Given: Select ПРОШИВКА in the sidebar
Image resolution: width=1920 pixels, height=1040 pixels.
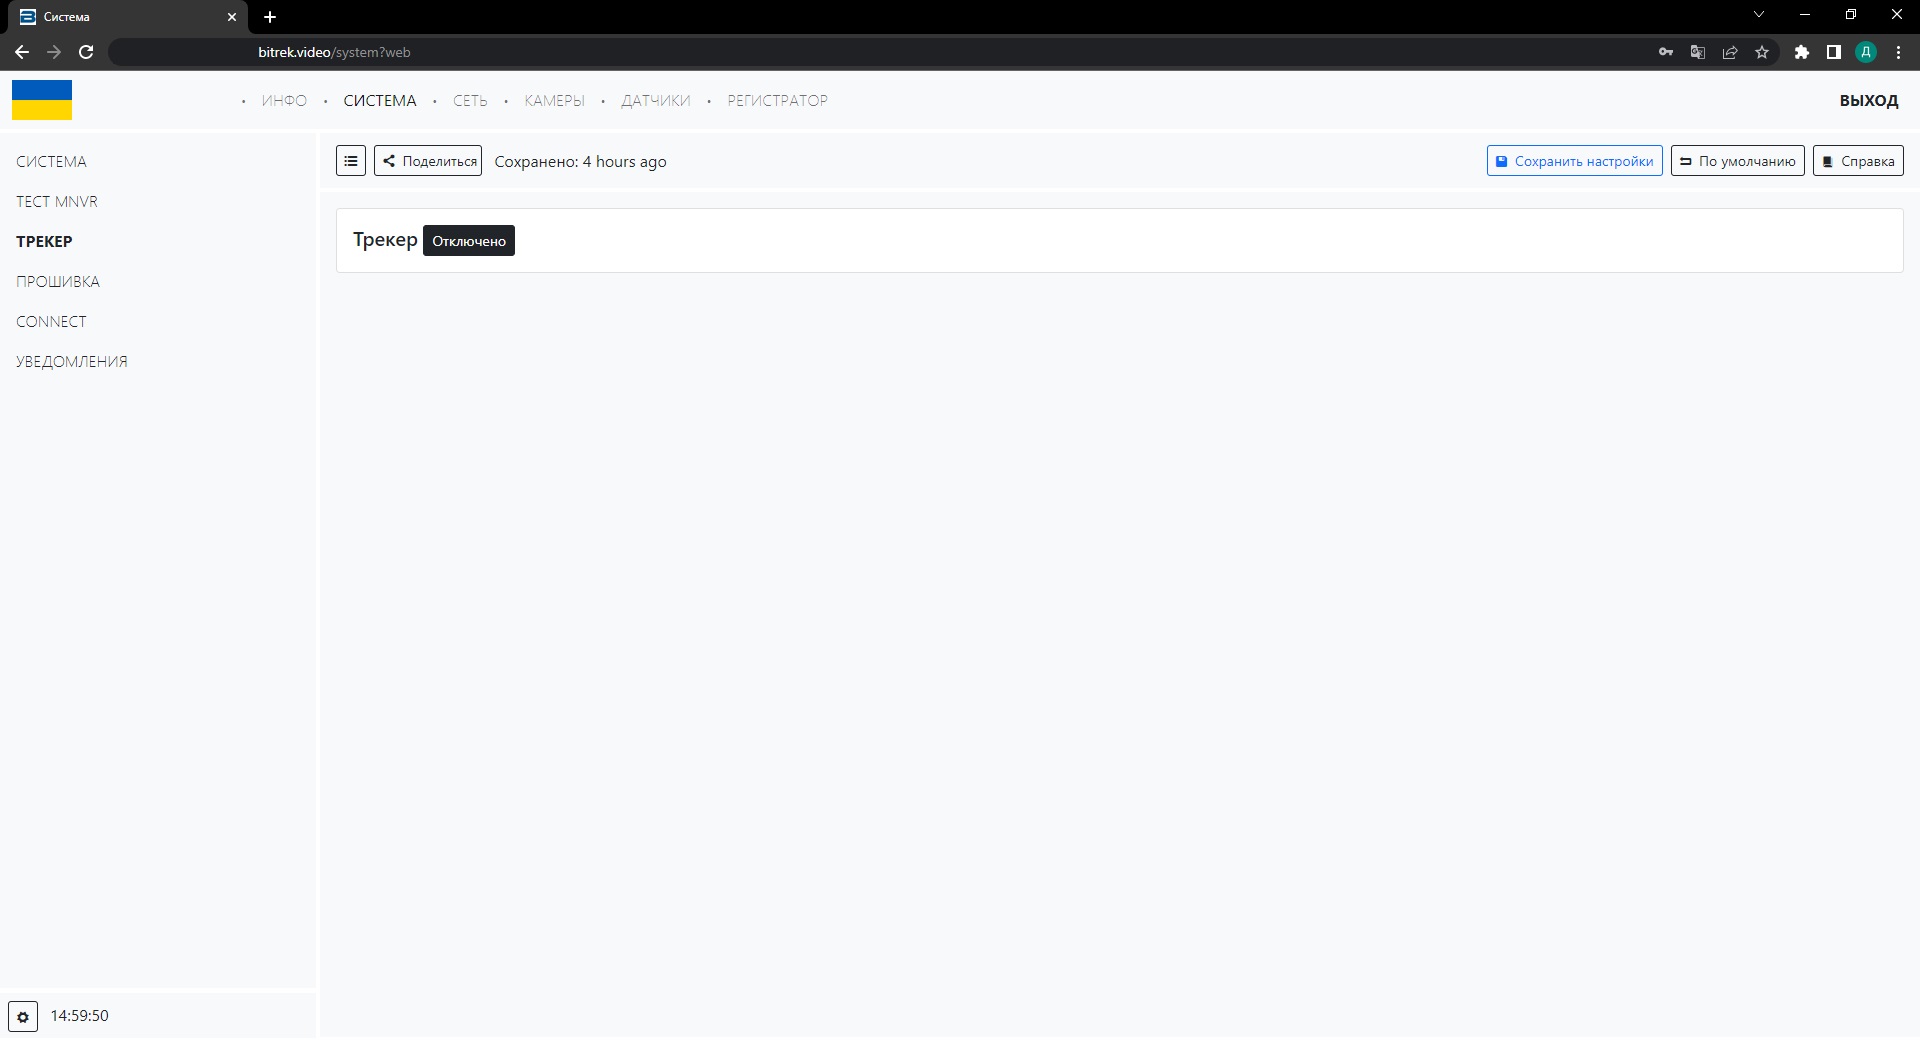Looking at the screenshot, I should pos(58,282).
